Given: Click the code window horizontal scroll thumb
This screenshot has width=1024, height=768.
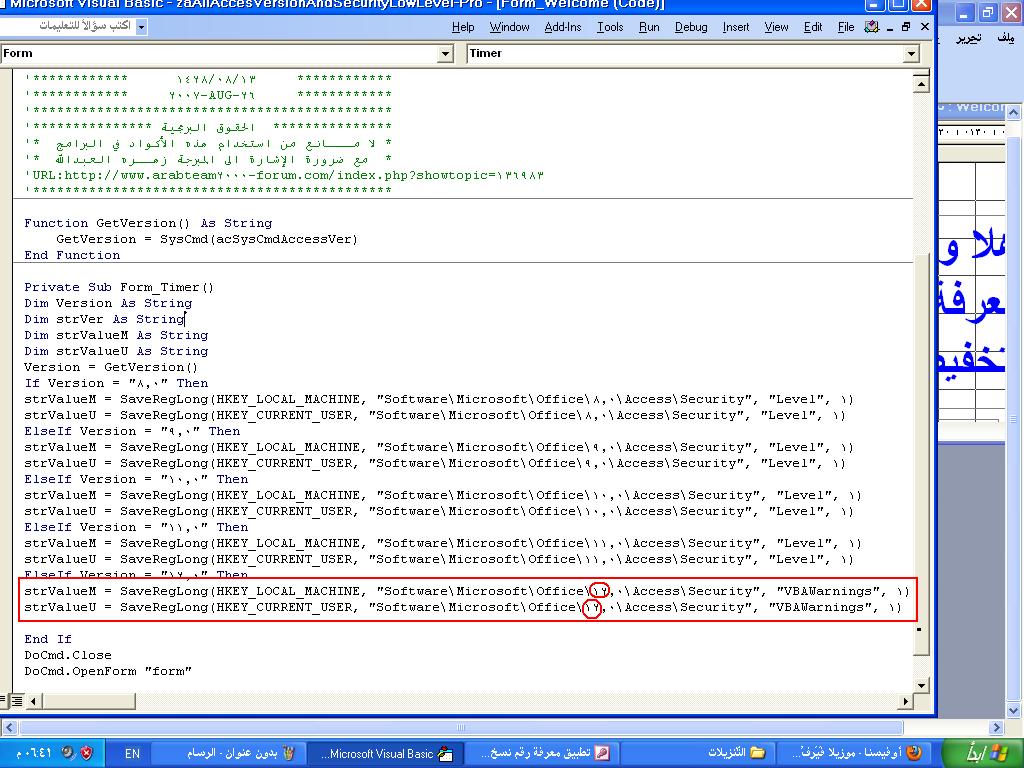Looking at the screenshot, I should (88, 701).
